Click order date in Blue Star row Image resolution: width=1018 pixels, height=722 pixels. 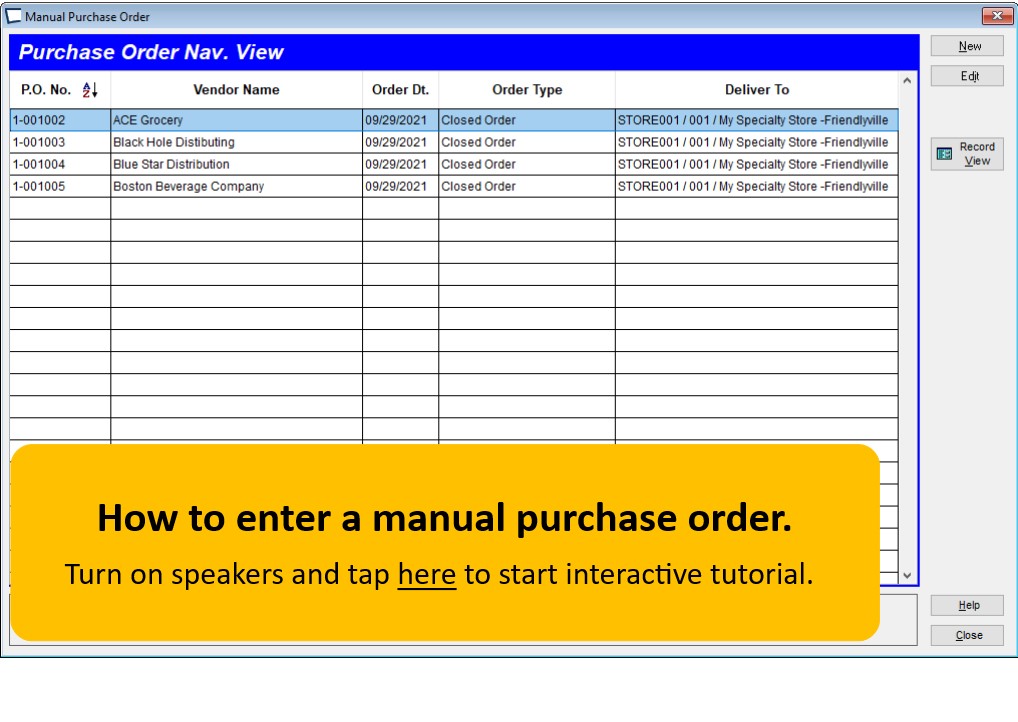click(401, 164)
